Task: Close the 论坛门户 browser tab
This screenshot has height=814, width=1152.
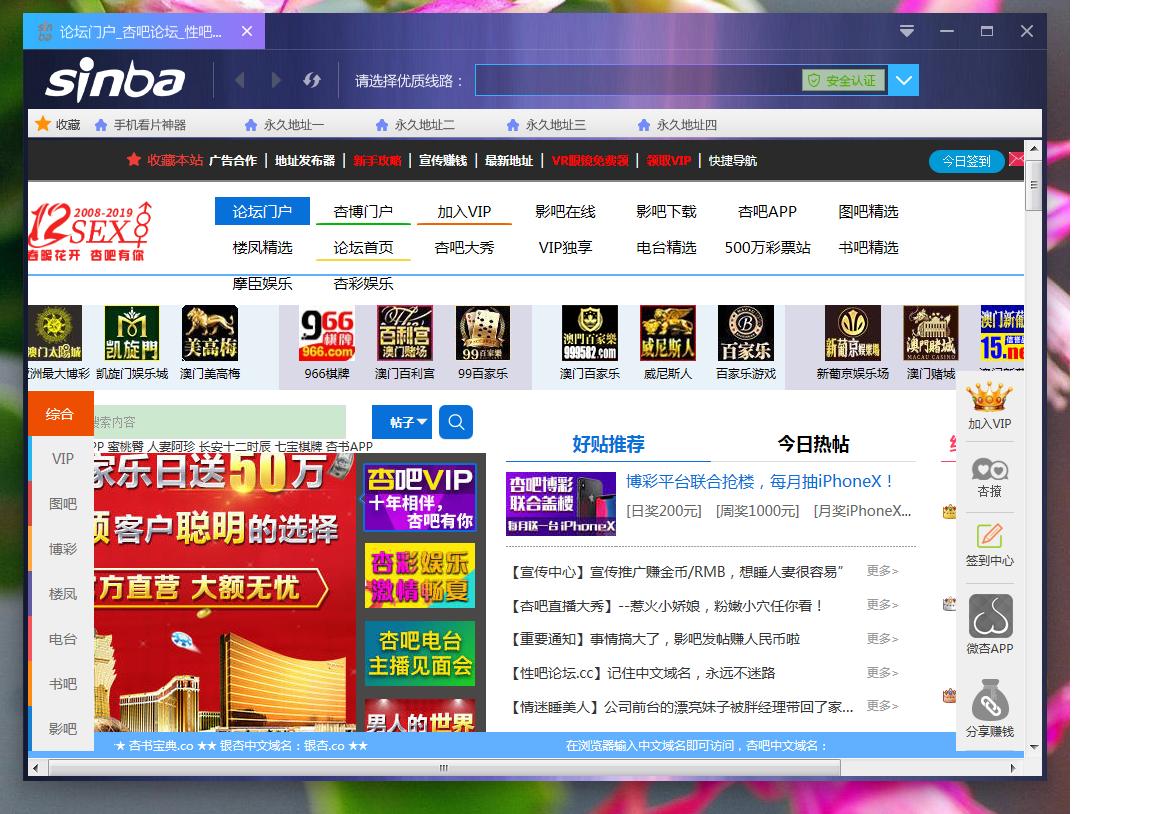Action: click(x=247, y=32)
